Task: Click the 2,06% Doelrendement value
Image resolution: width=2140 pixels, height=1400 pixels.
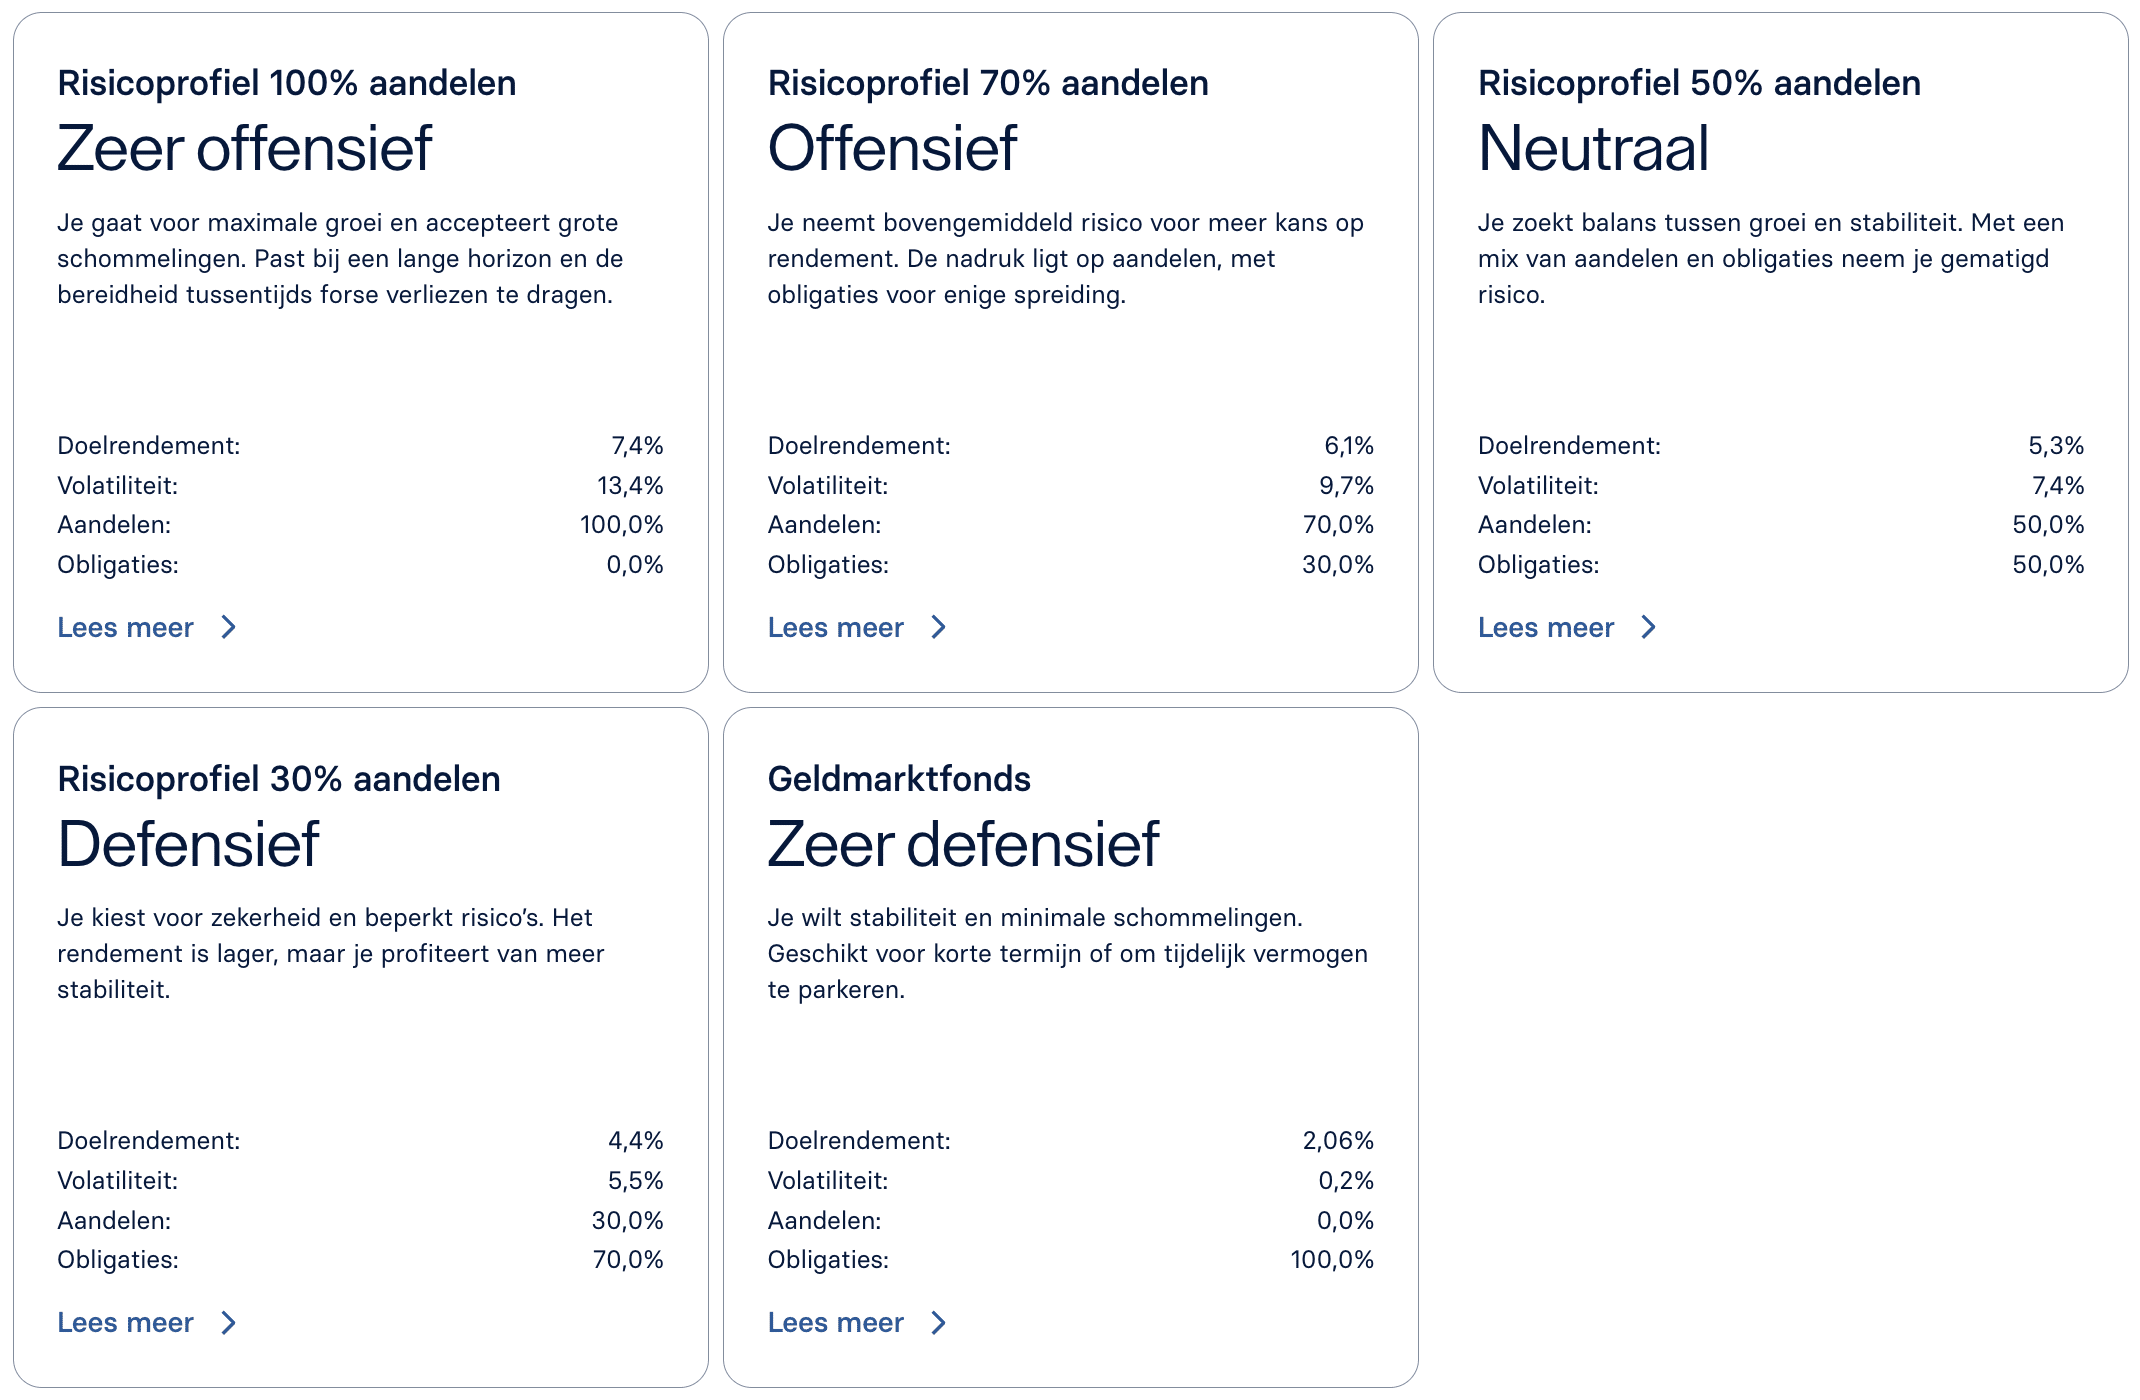Action: tap(1338, 1141)
